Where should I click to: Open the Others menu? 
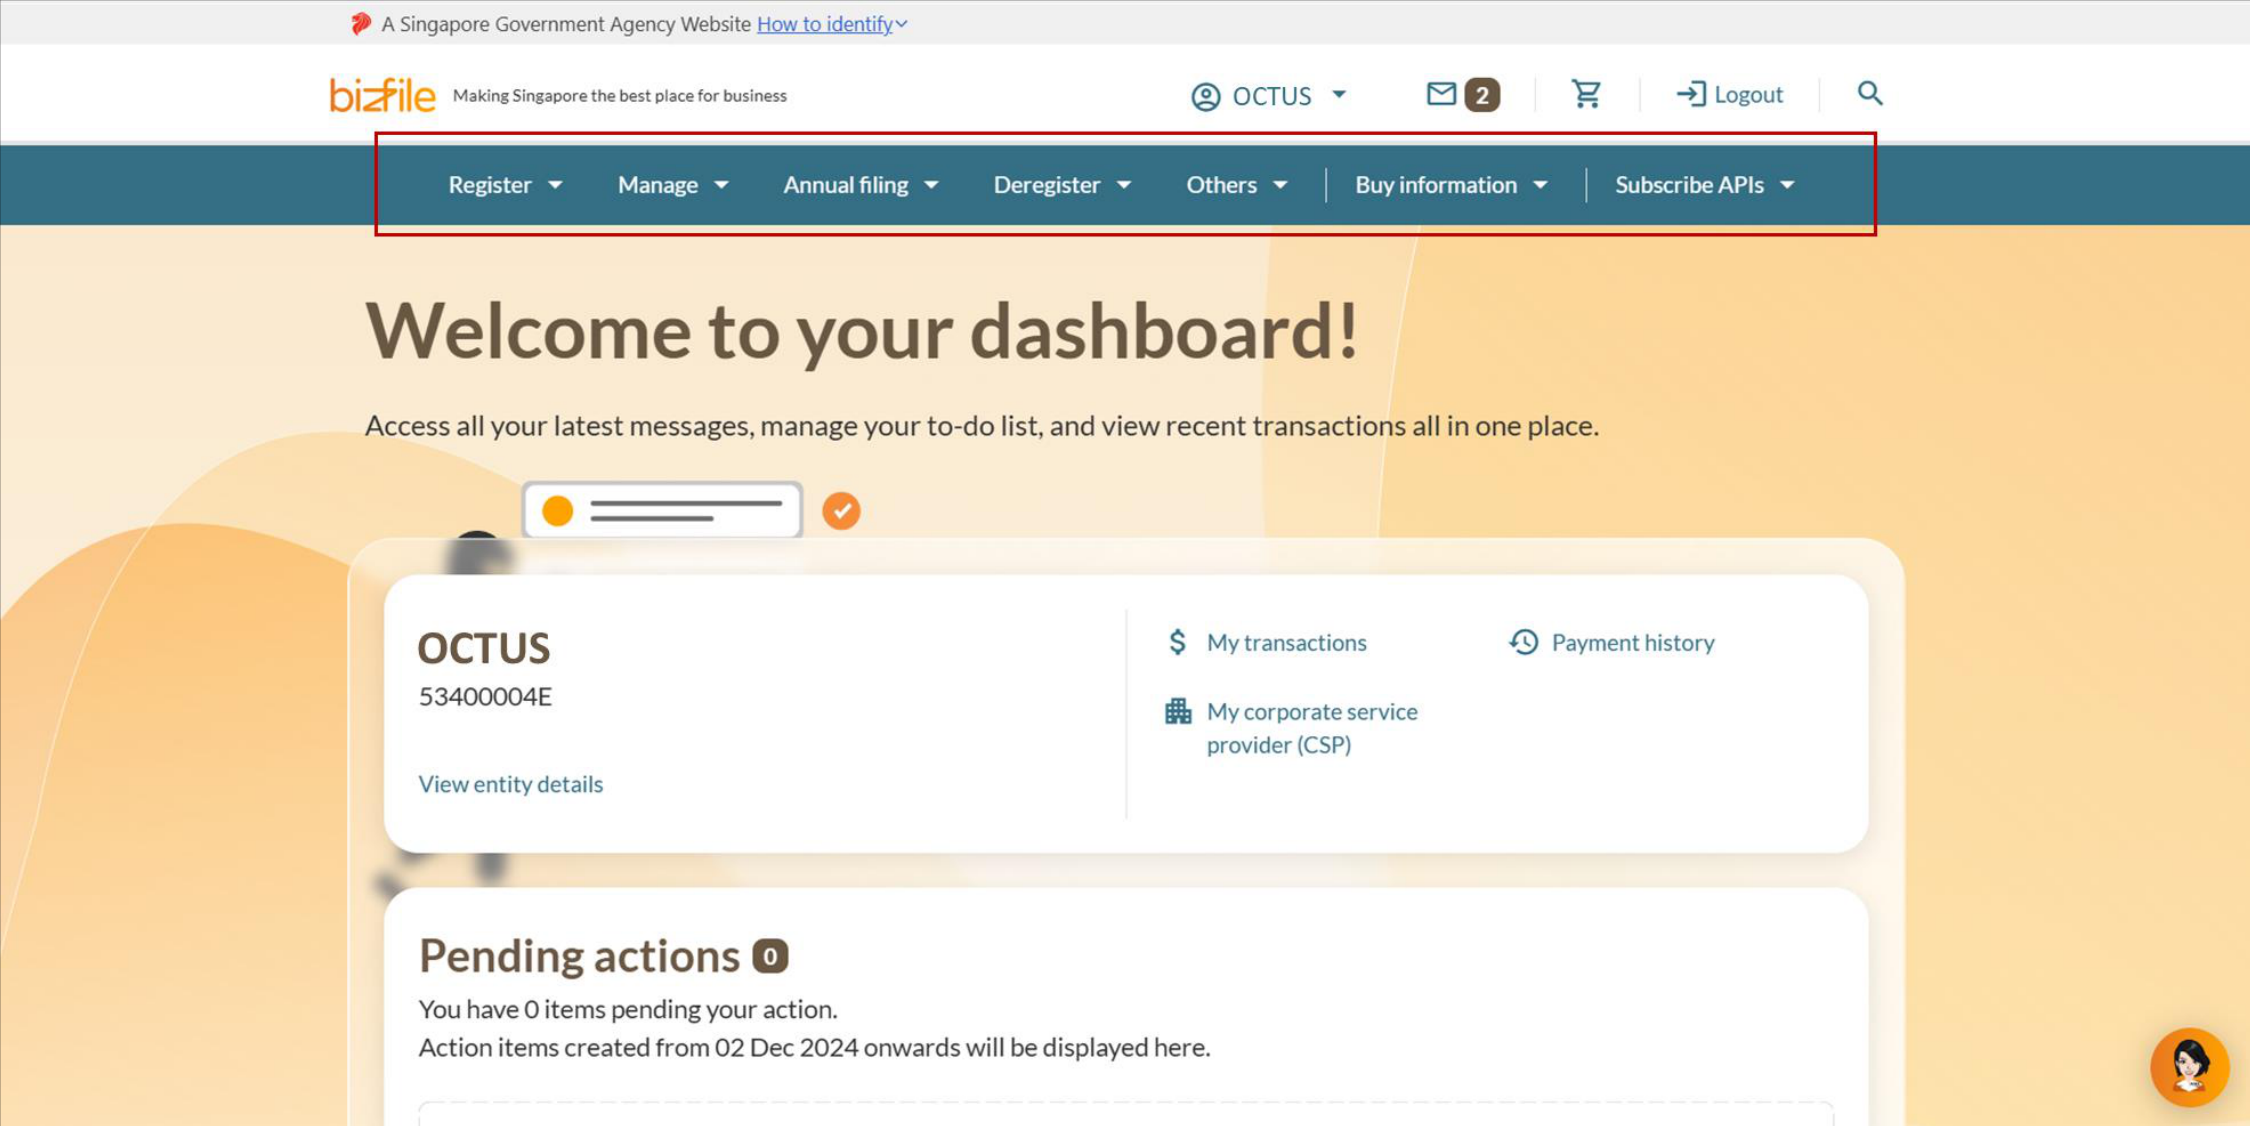1237,185
